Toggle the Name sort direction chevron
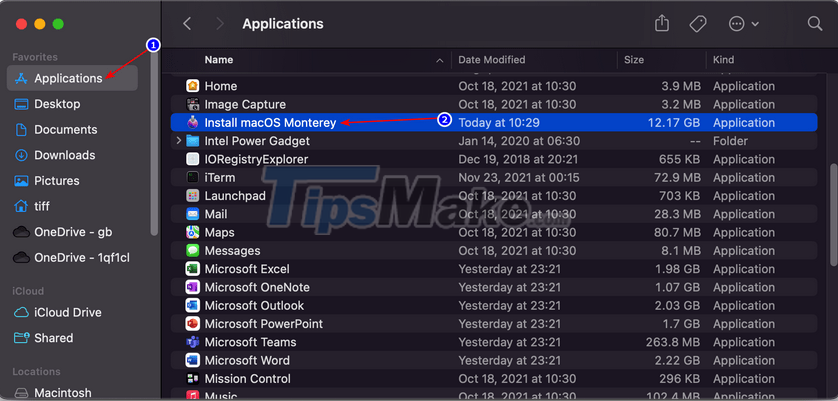Viewport: 838px width, 401px height. coord(440,60)
